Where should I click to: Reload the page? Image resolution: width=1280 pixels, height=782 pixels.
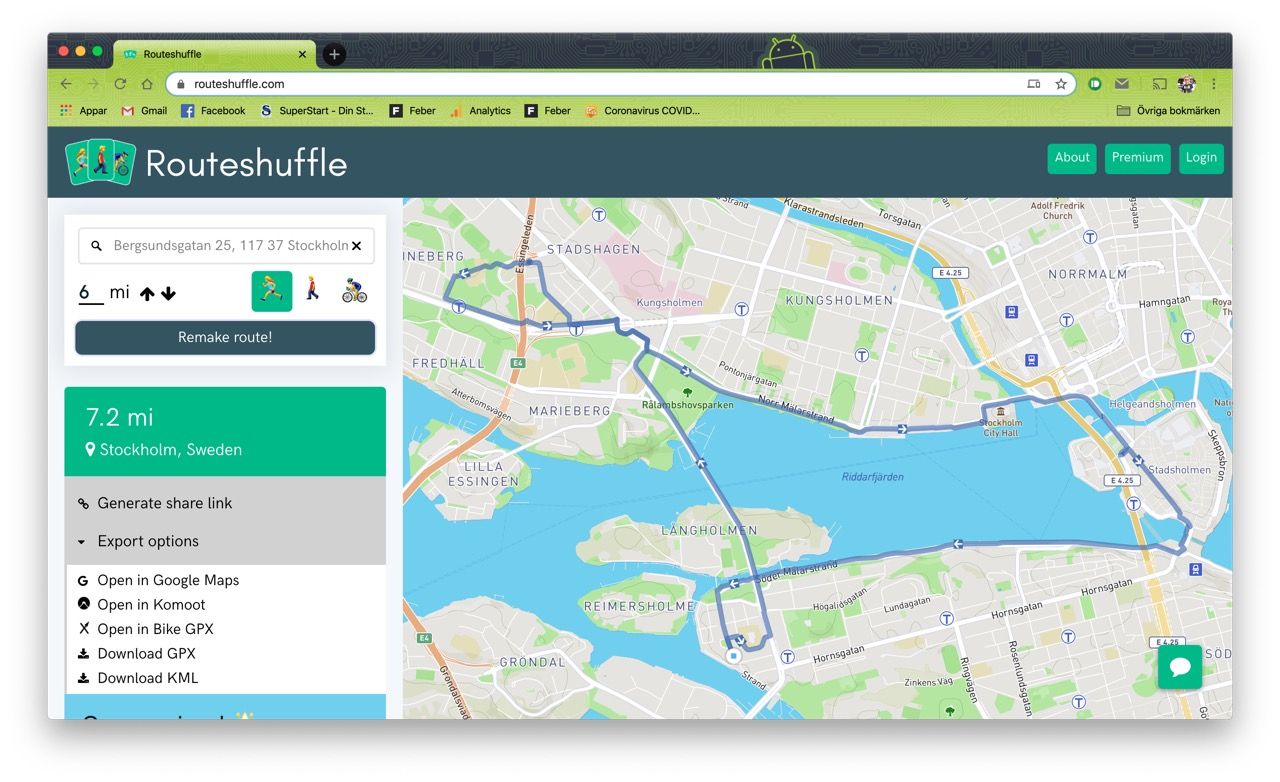pos(120,84)
